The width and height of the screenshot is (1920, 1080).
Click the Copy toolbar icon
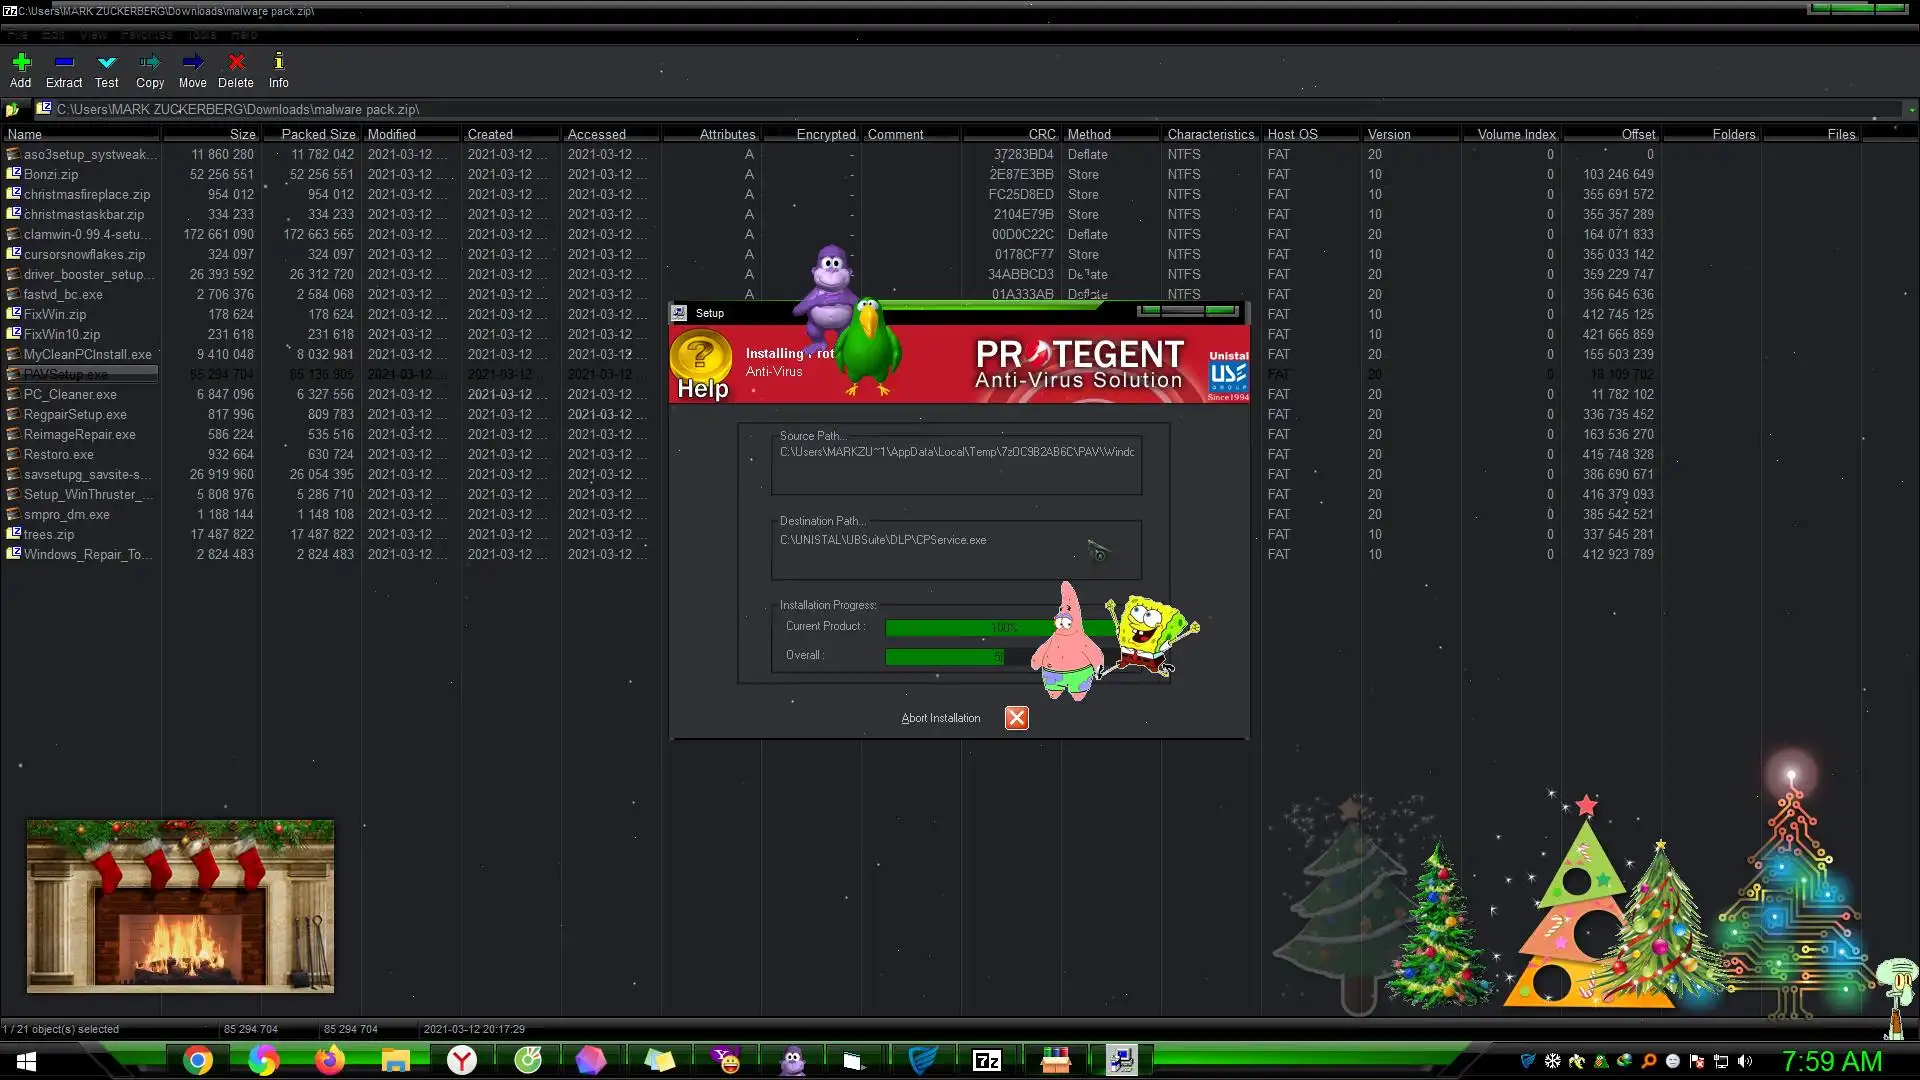click(x=150, y=63)
